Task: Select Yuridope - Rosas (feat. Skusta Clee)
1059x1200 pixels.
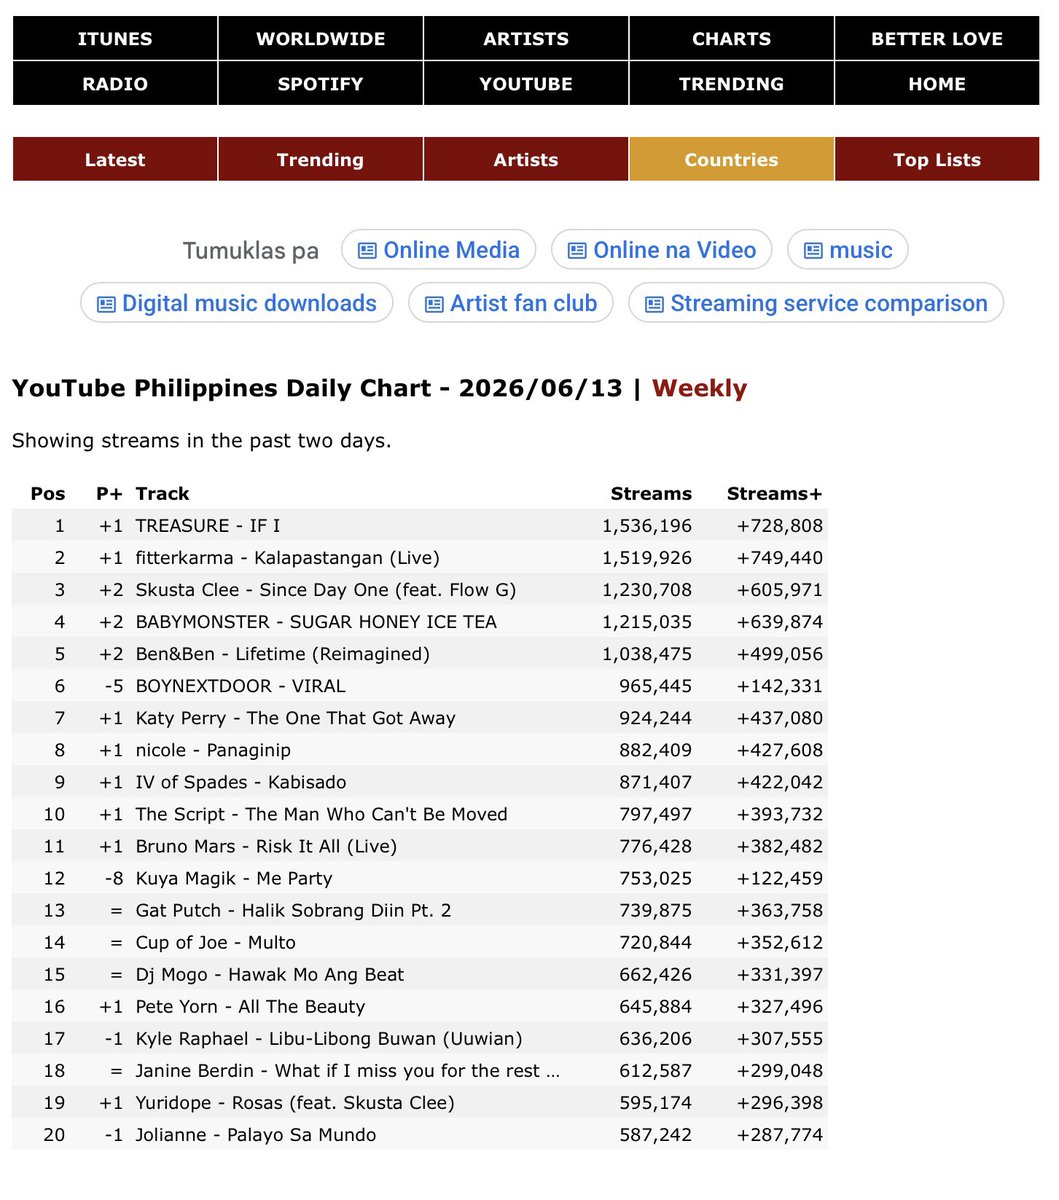Action: pos(295,1102)
